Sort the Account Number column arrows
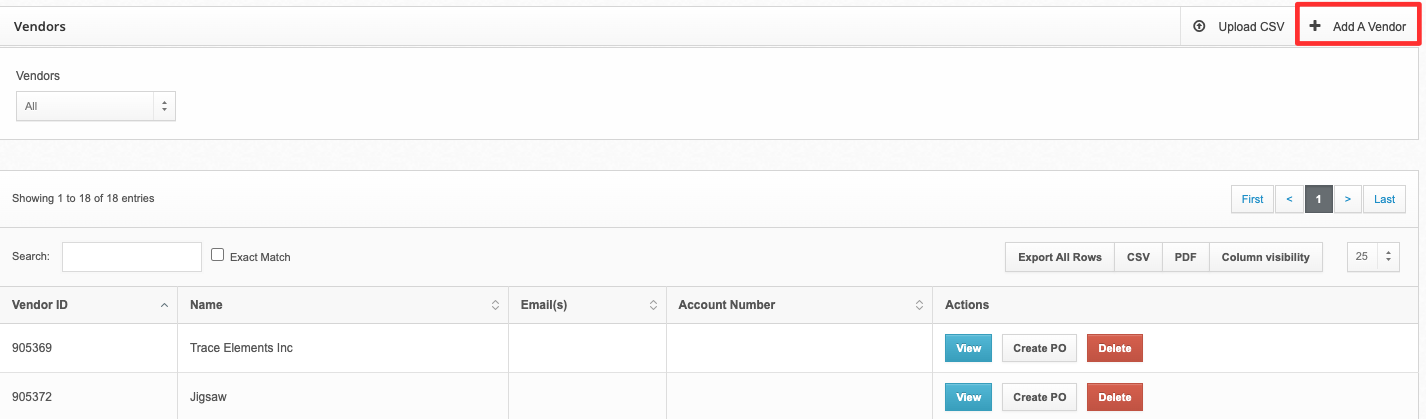The image size is (1426, 419). (x=919, y=305)
